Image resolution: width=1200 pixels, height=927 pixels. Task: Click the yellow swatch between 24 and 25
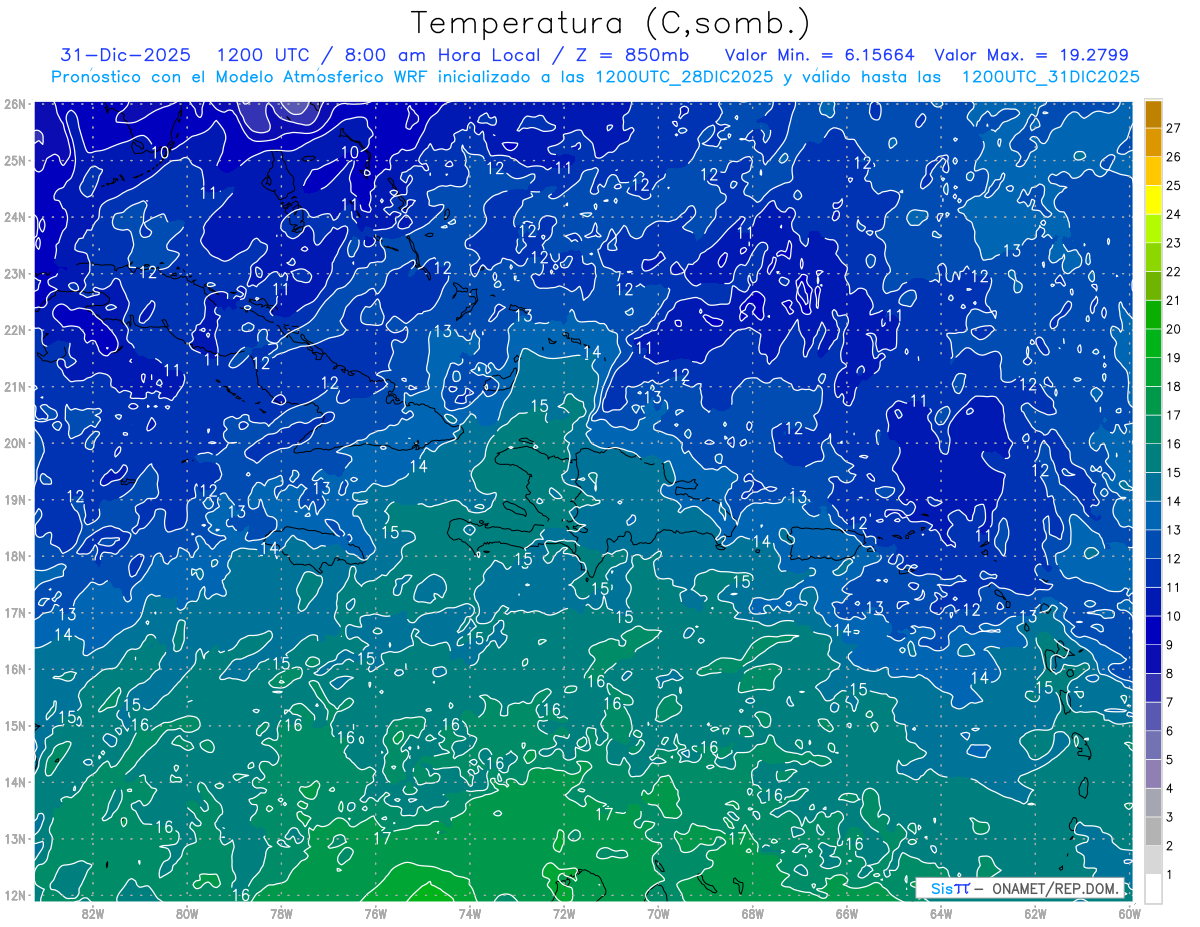[1153, 200]
